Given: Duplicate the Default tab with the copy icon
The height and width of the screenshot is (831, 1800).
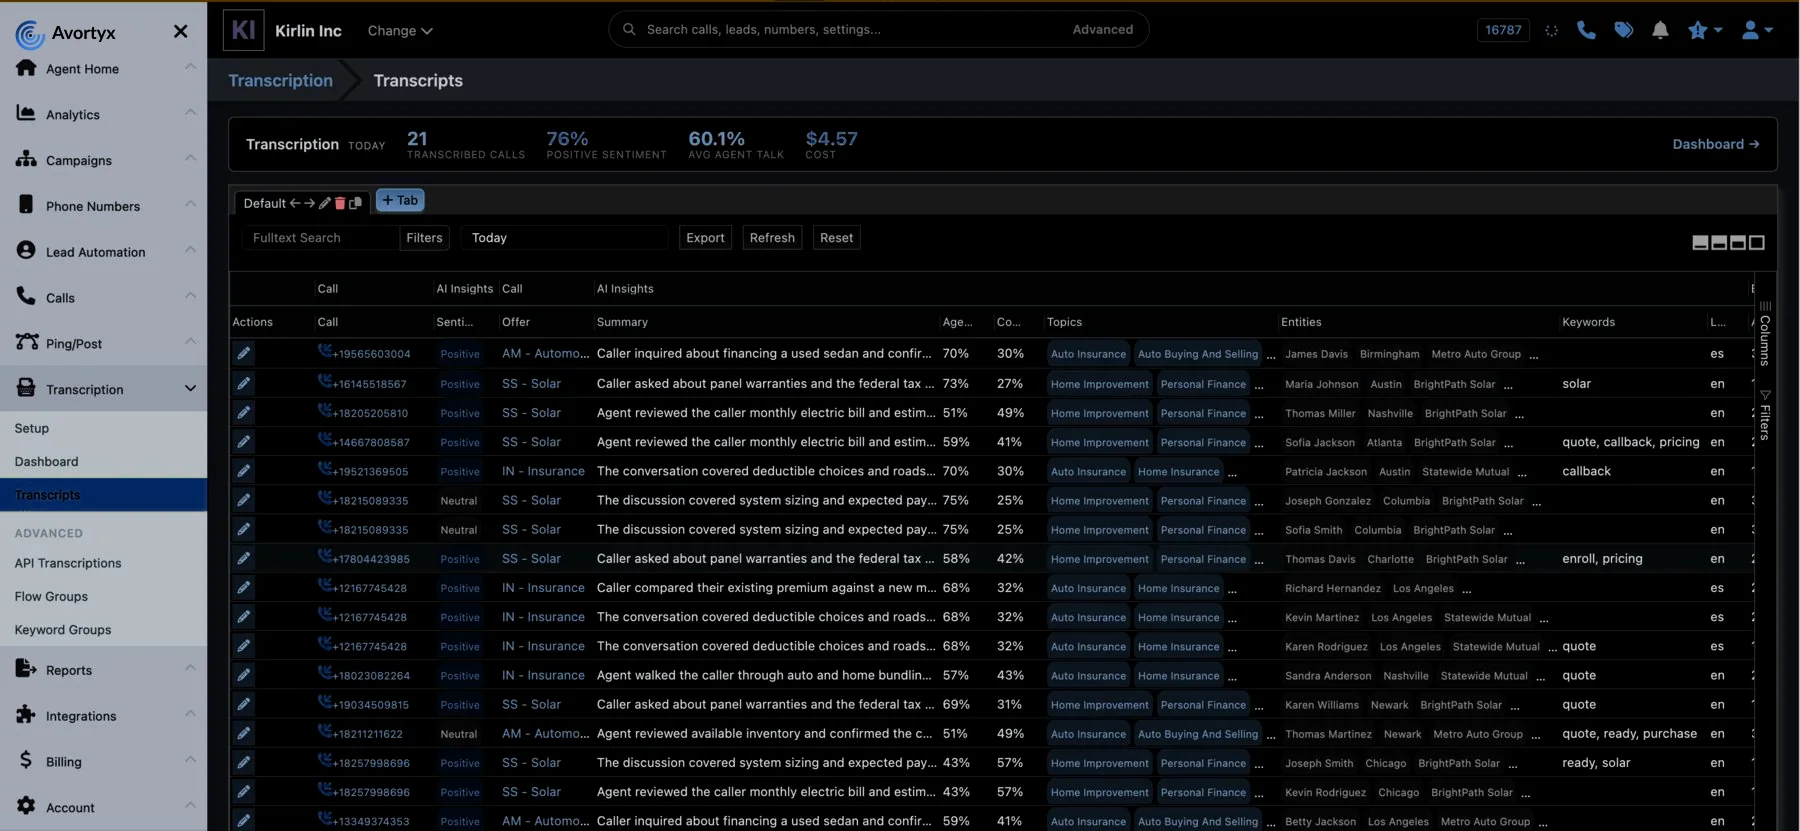Looking at the screenshot, I should 355,203.
